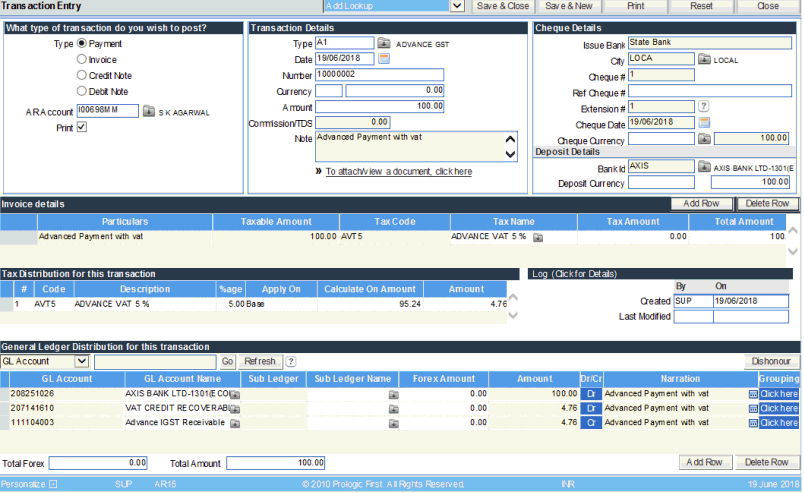Open the City lookup icon

tap(704, 59)
